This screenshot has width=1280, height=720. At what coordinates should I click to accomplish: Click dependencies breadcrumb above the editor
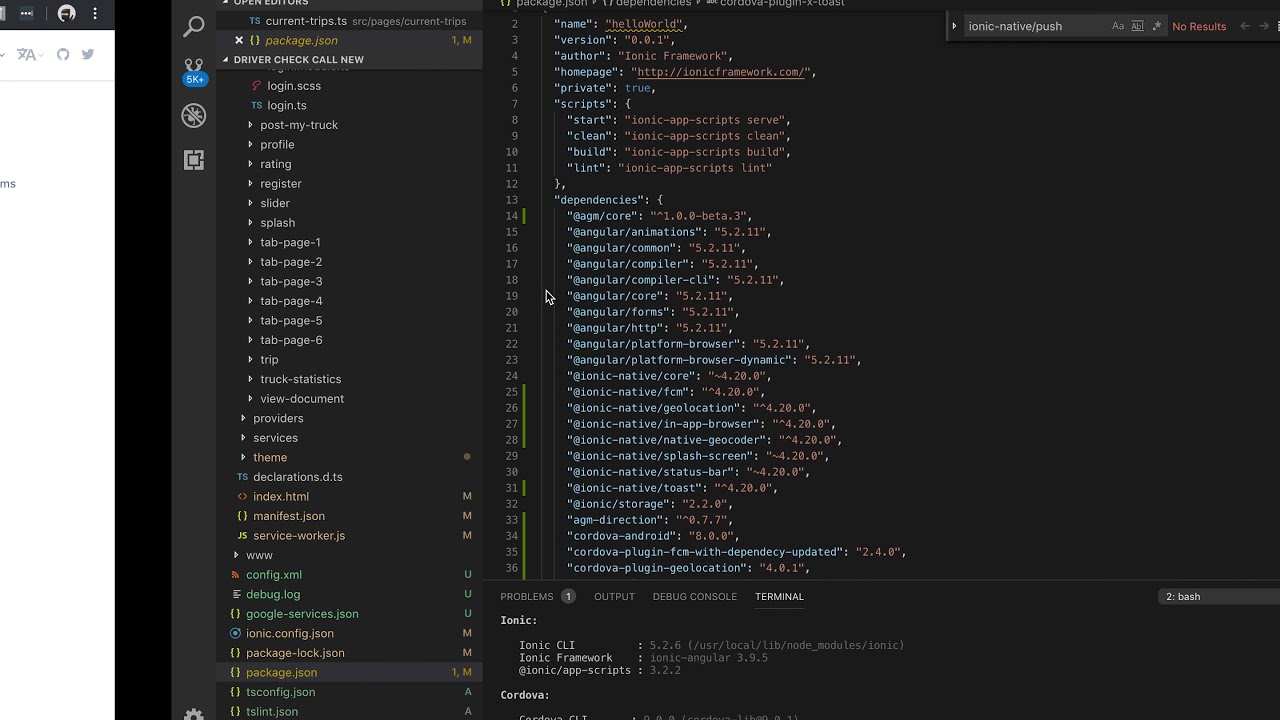653,3
